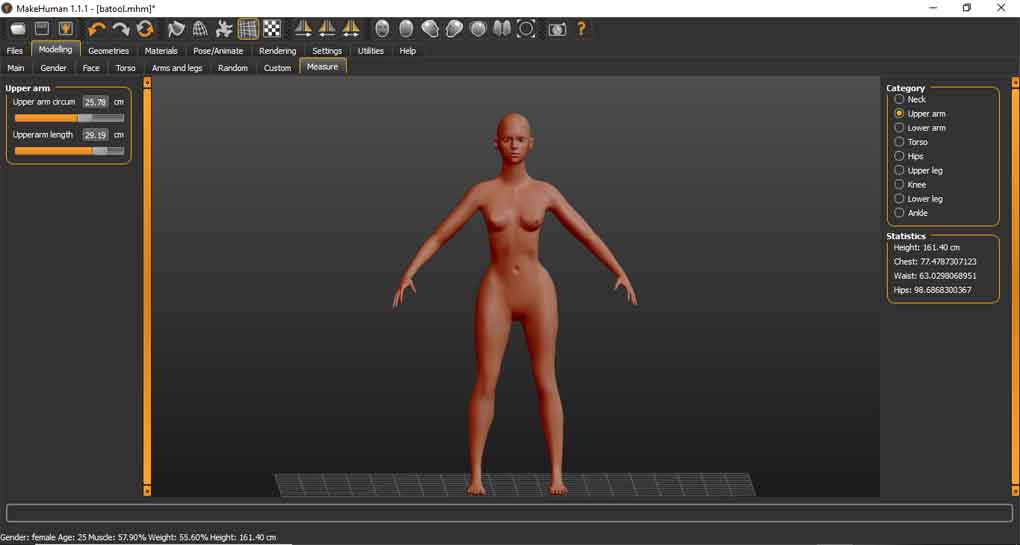Image resolution: width=1020 pixels, height=545 pixels.
Task: Click symmetry icon with two-way arrow
Action: click(351, 29)
